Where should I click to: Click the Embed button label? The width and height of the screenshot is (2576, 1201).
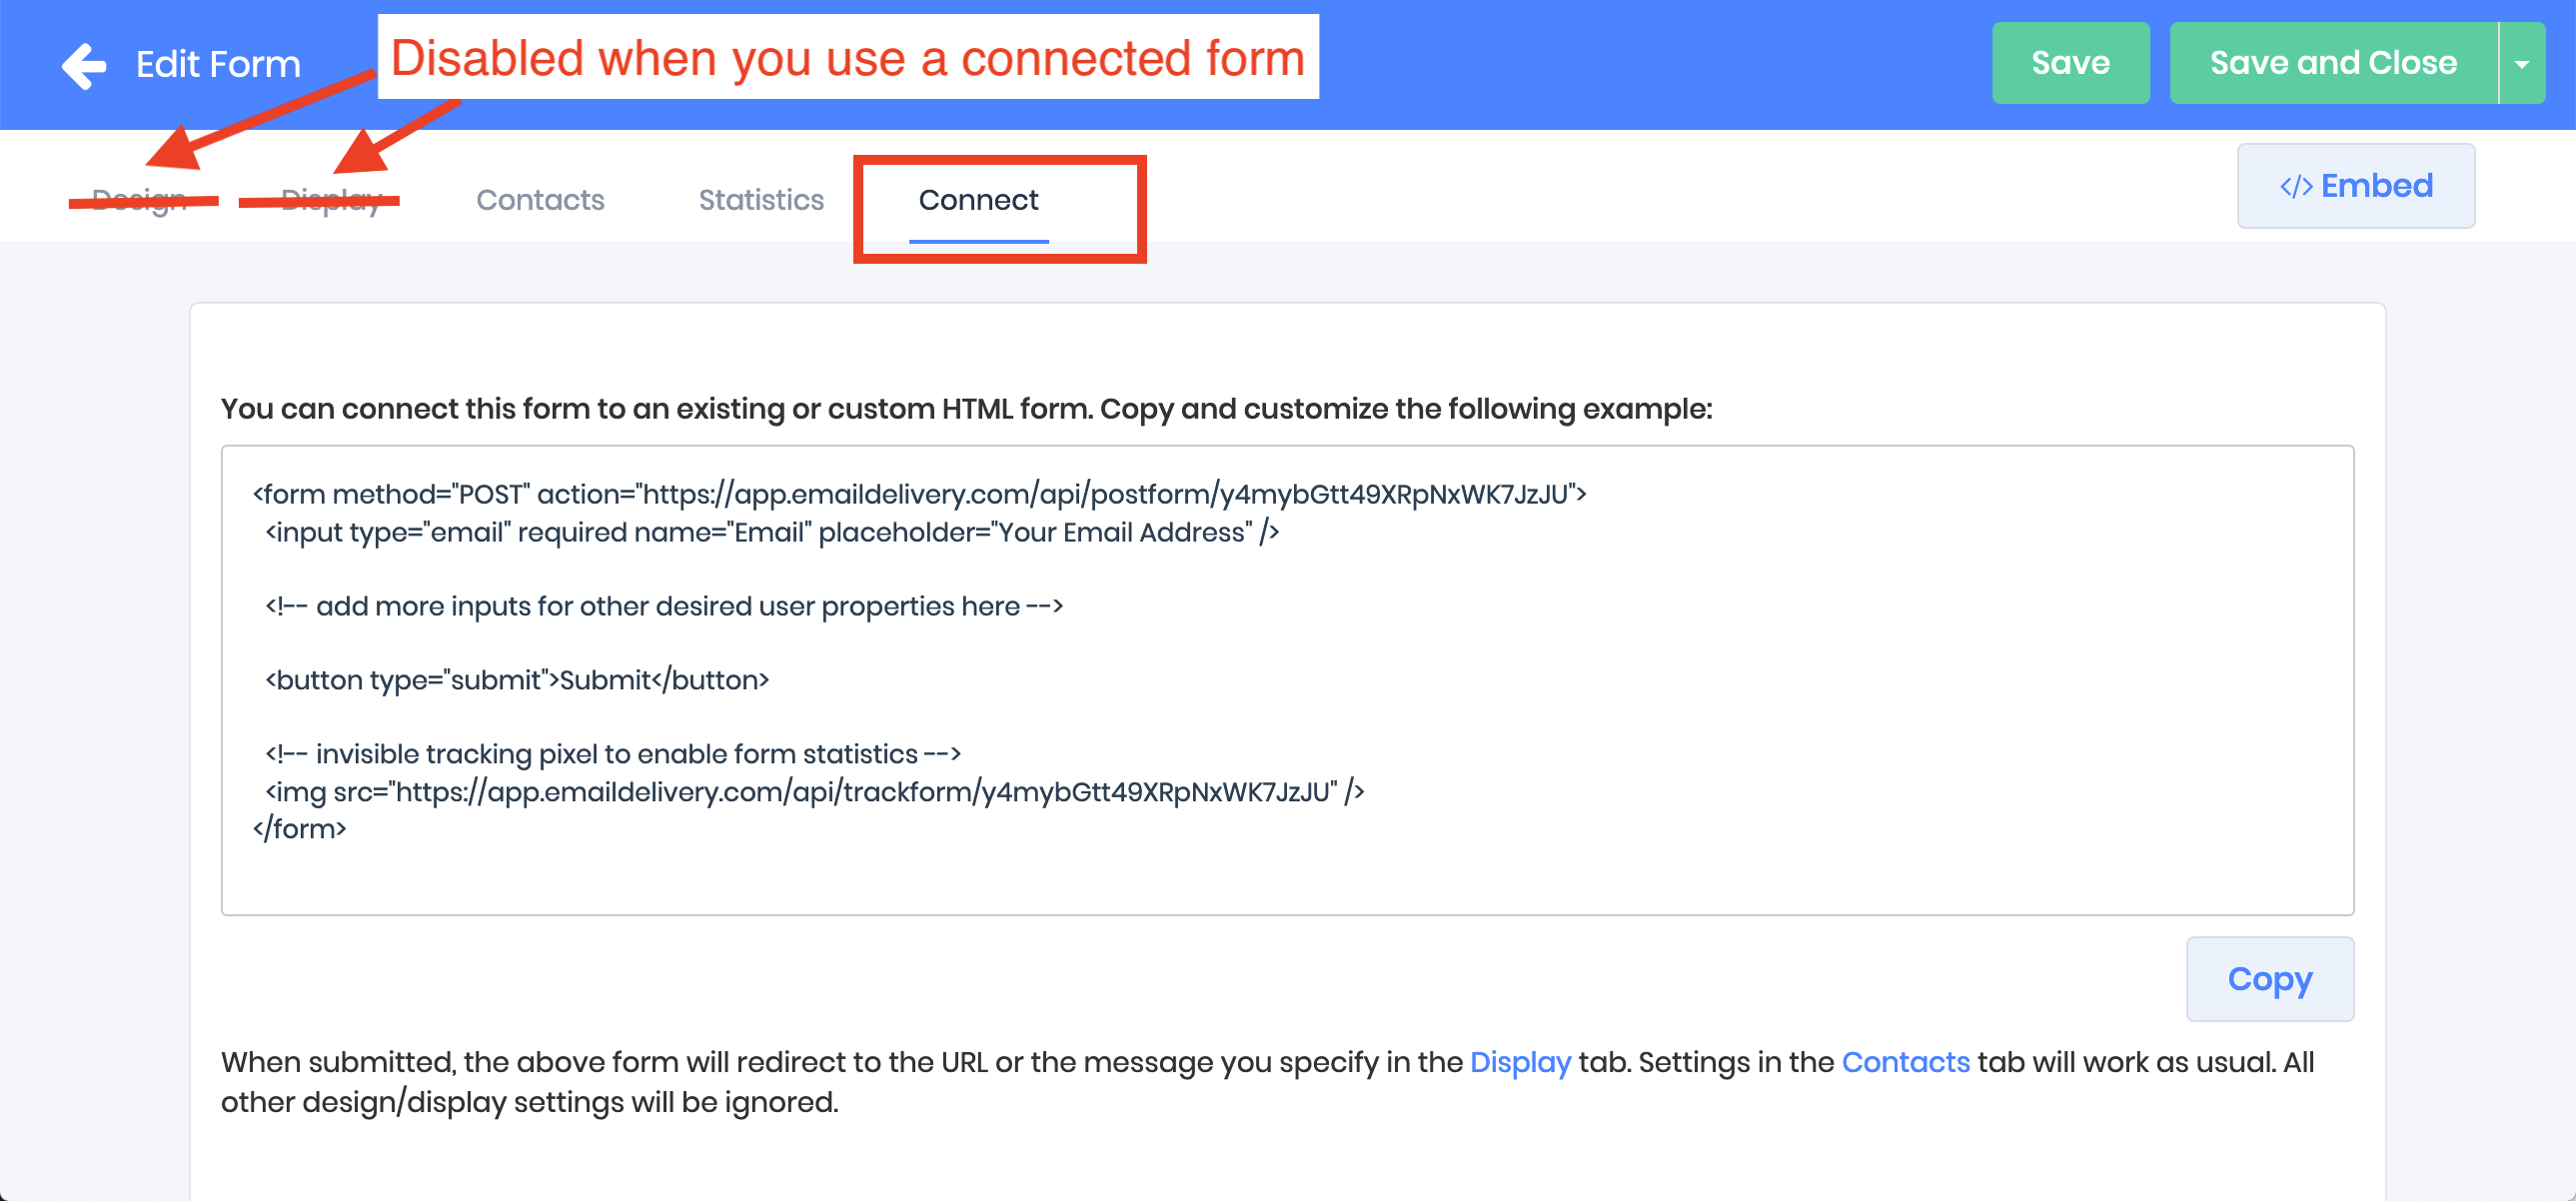click(2376, 186)
